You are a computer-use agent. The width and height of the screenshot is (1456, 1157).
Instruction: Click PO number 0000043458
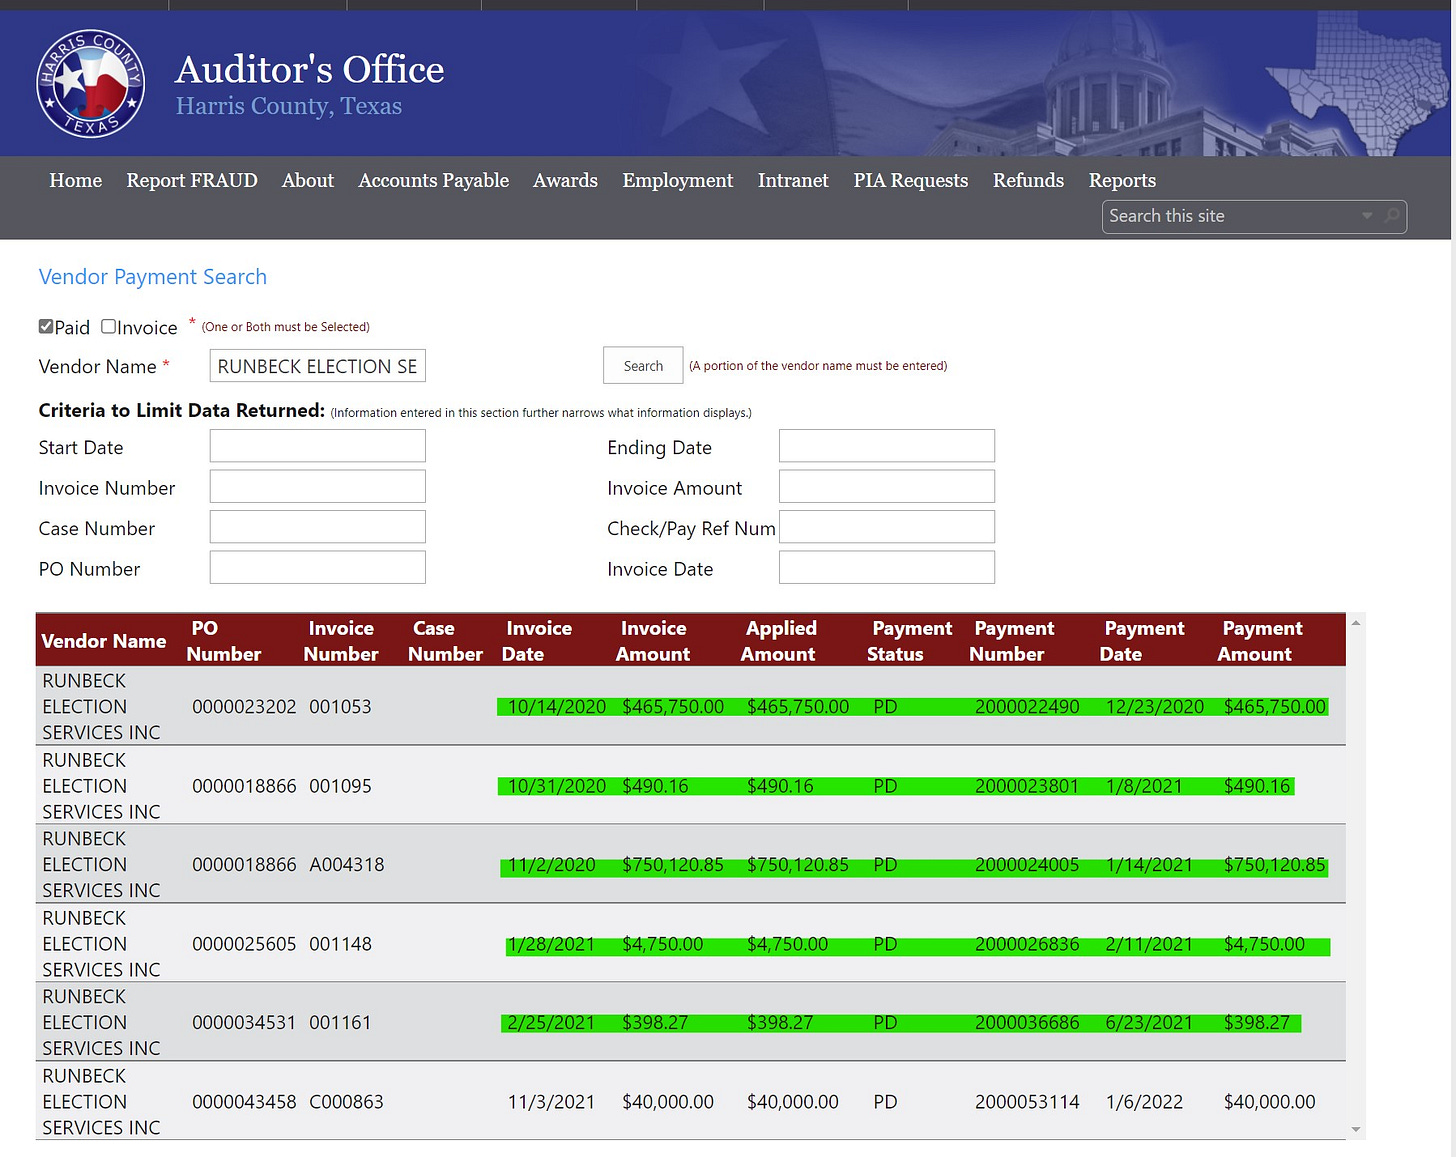[244, 1102]
